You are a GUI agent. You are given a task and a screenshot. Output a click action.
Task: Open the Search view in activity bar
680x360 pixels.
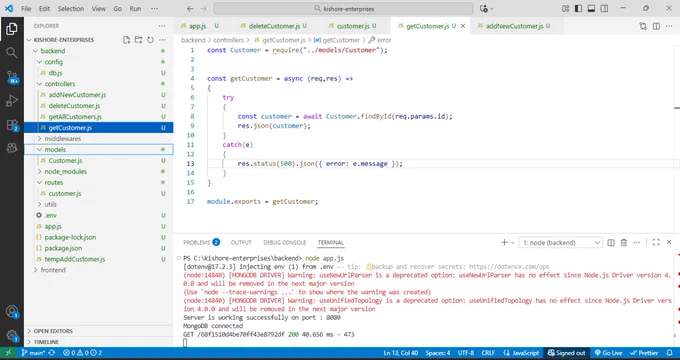coord(12,53)
